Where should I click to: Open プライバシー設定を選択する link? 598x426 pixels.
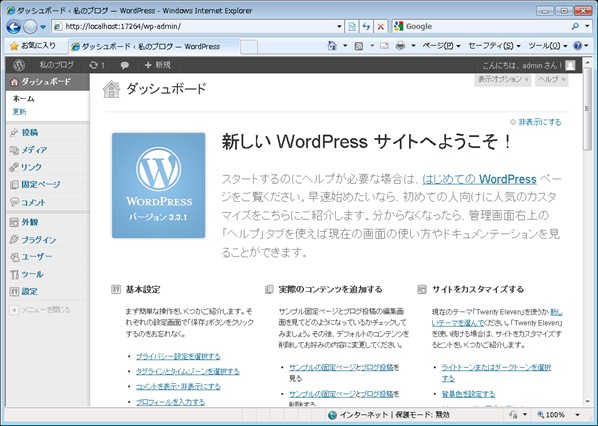coord(178,357)
